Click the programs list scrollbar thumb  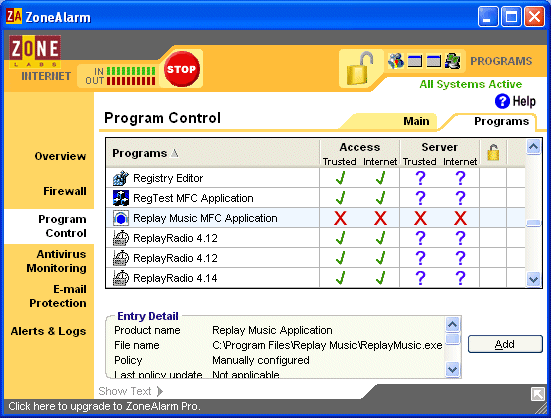[x=533, y=223]
